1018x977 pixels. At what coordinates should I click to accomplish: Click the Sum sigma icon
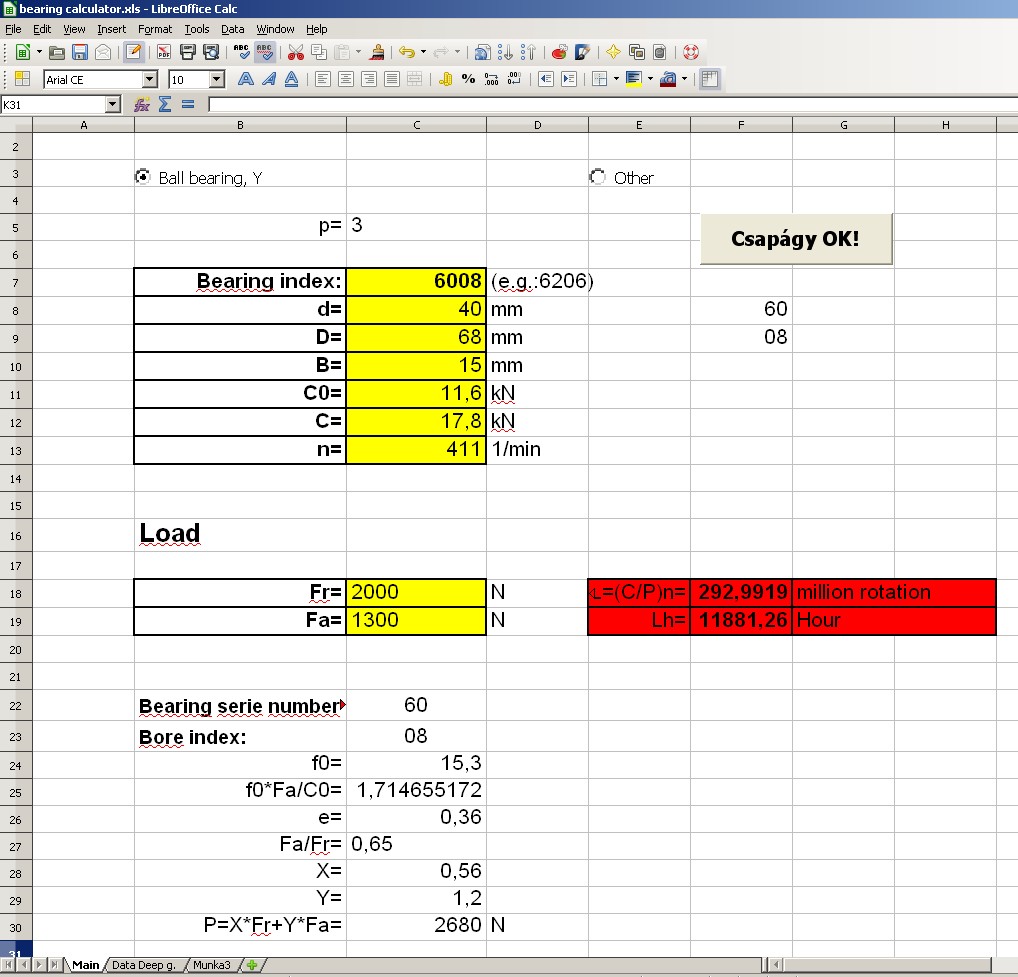[165, 104]
